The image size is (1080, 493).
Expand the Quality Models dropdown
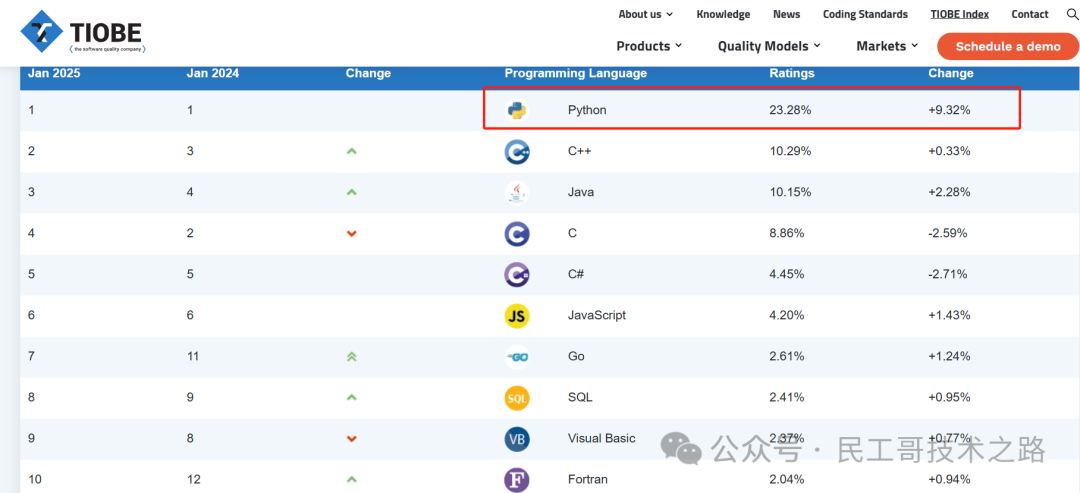(769, 46)
